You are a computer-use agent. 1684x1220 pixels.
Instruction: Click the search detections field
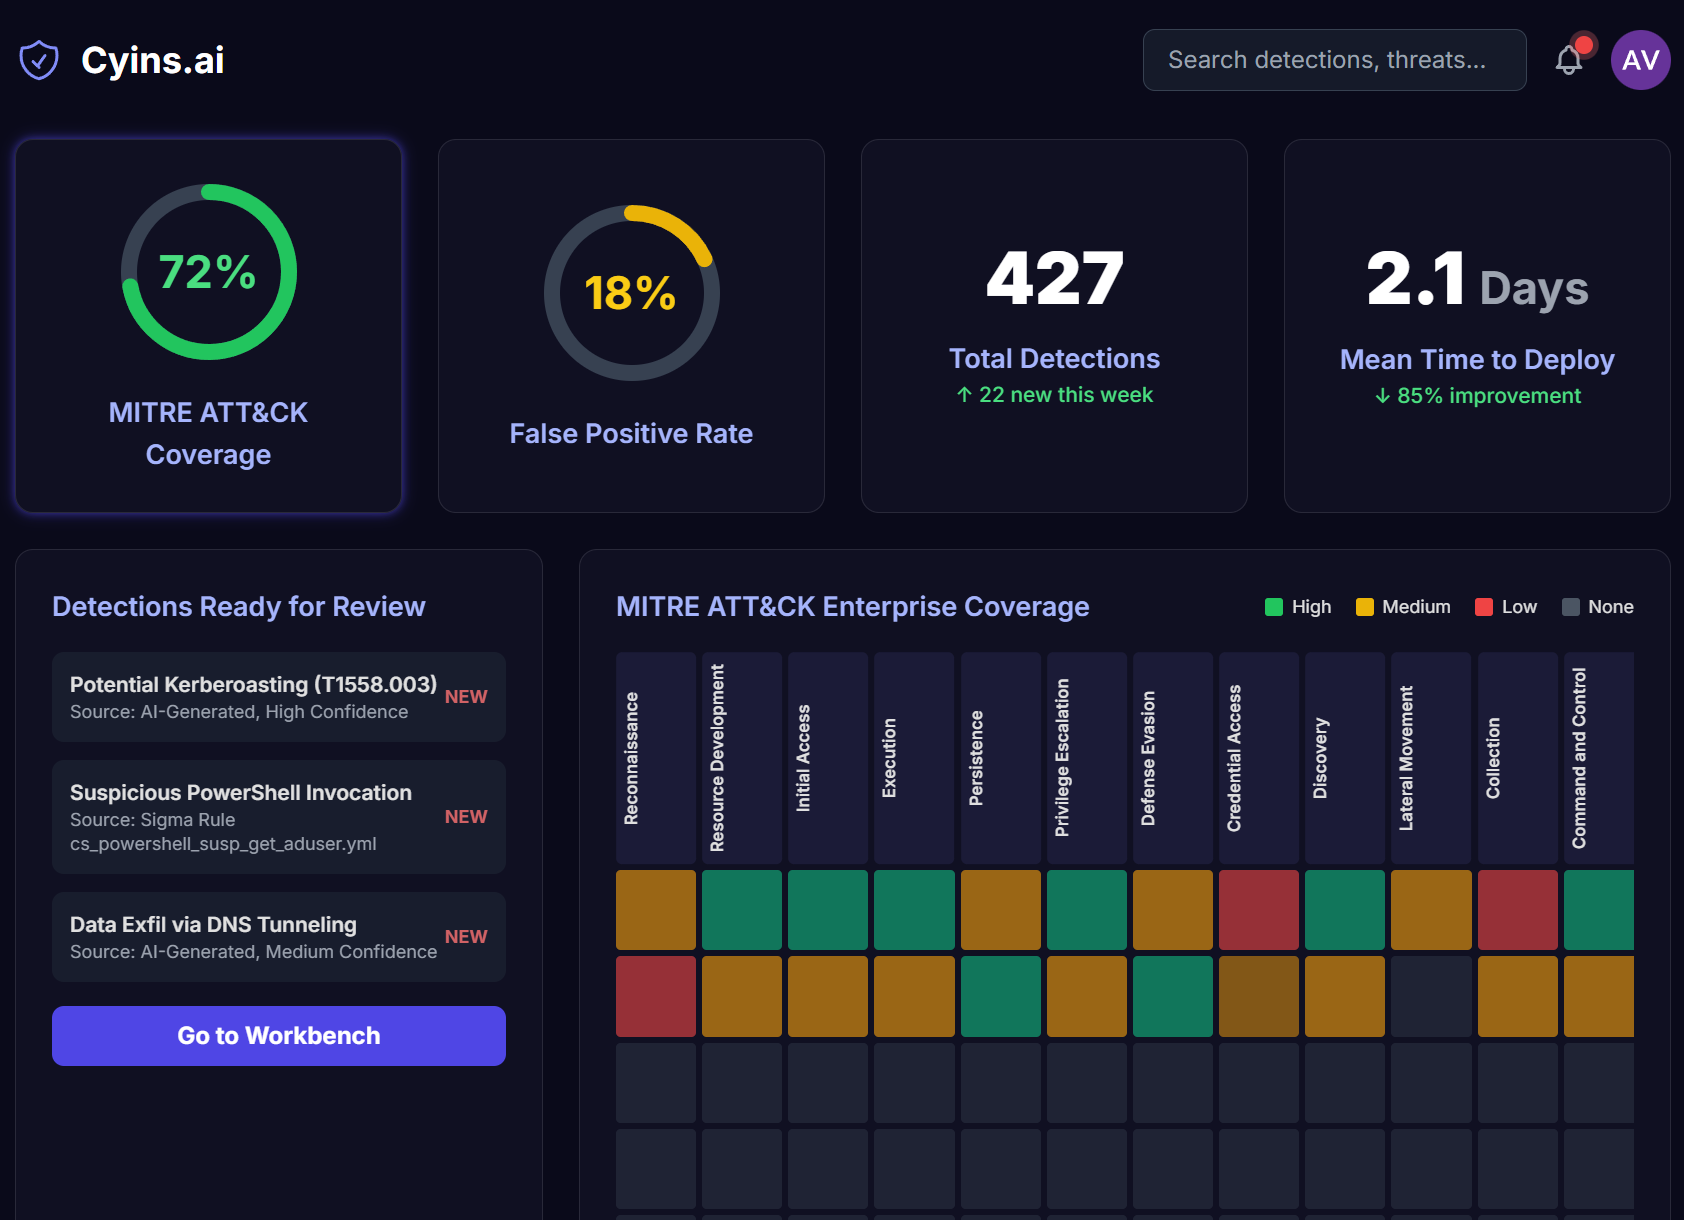coord(1334,60)
